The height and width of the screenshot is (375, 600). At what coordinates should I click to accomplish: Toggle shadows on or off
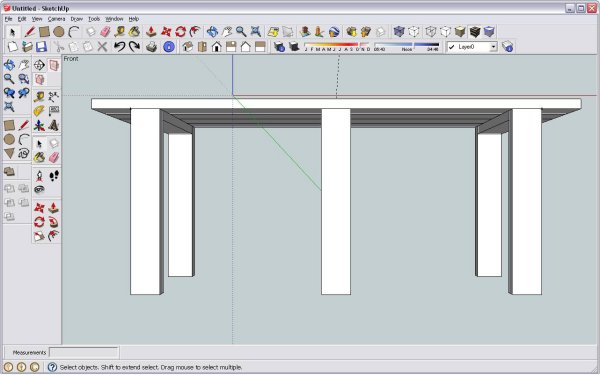pos(294,47)
